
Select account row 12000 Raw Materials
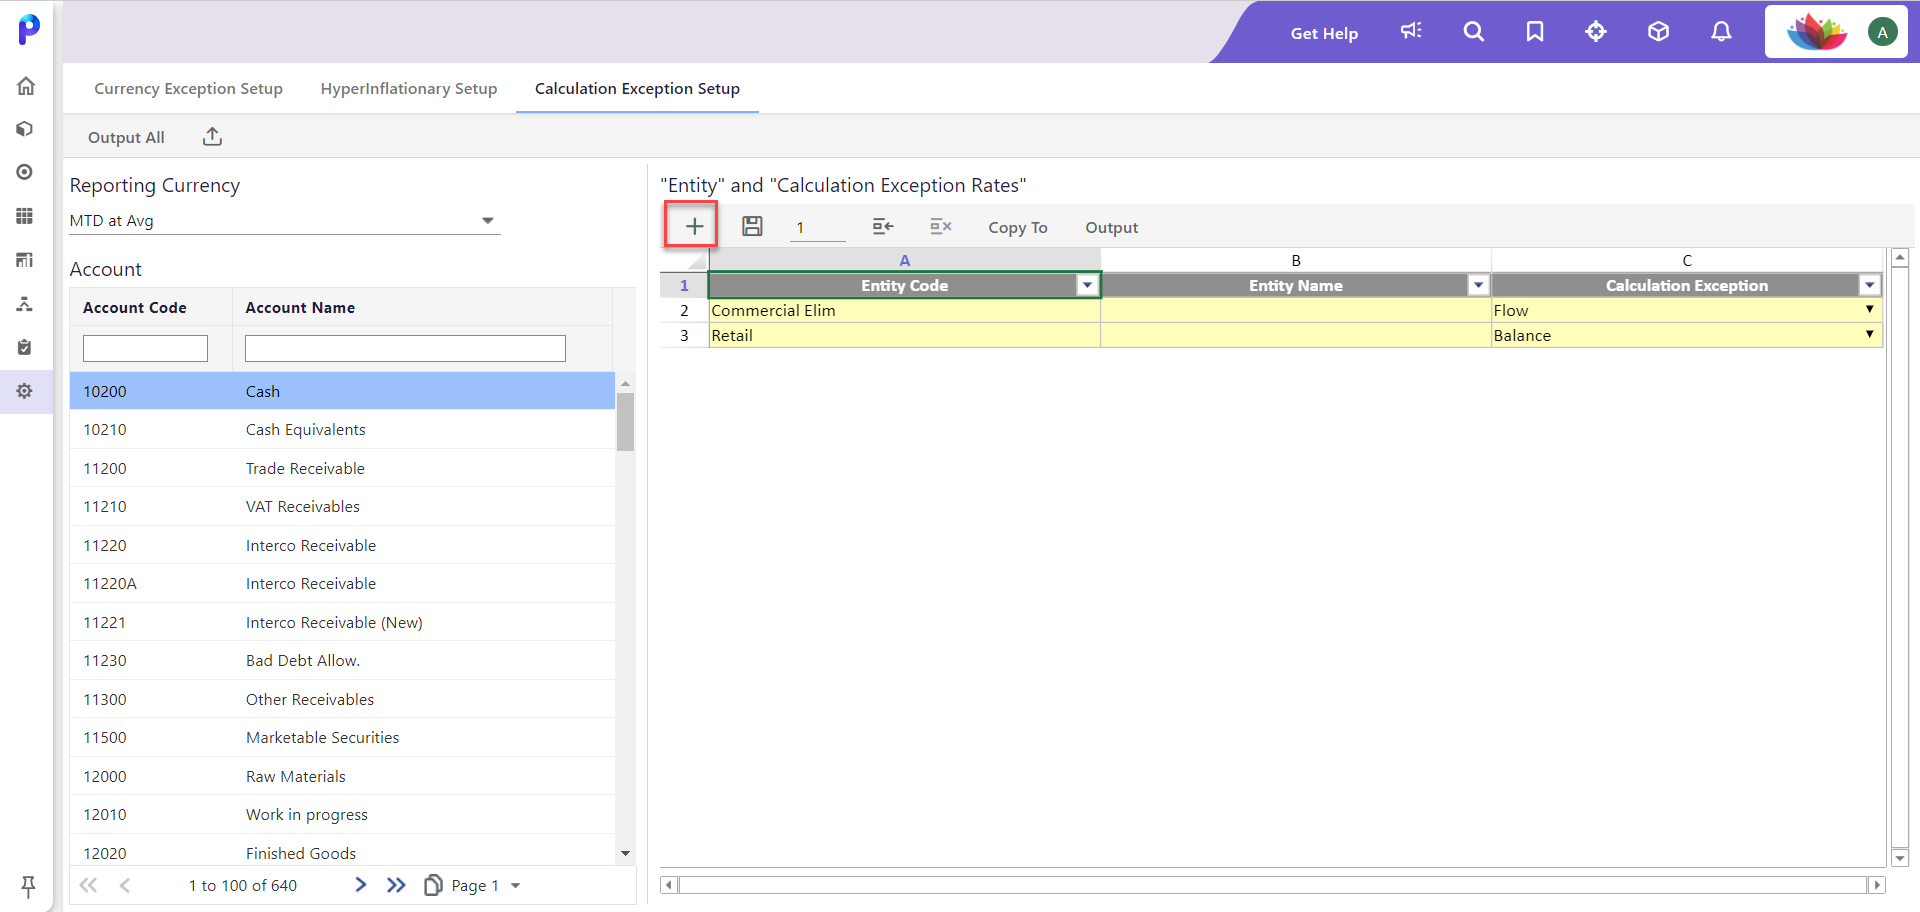pos(342,776)
